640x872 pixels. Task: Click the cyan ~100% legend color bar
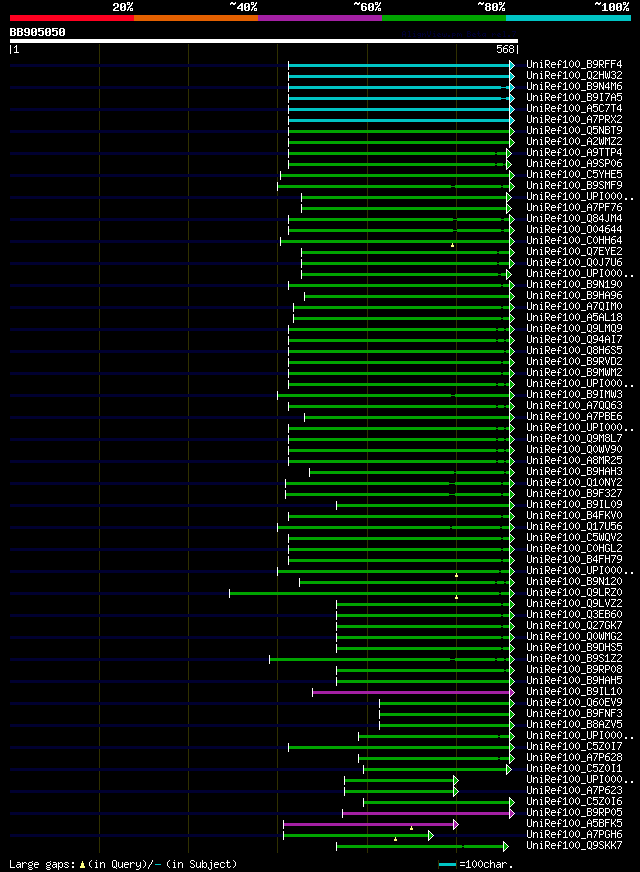[x=568, y=18]
